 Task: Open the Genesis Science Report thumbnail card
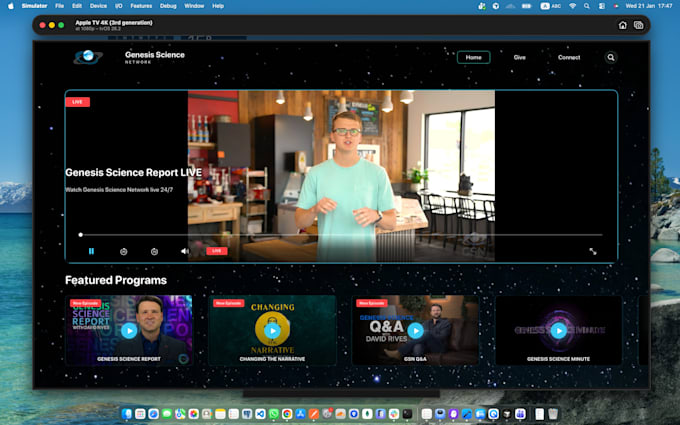(129, 330)
